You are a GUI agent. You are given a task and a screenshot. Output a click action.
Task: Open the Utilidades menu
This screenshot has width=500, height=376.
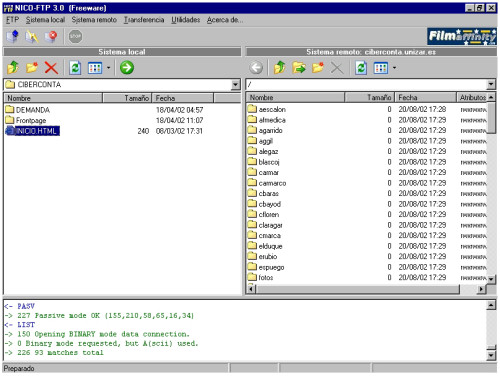pos(185,20)
